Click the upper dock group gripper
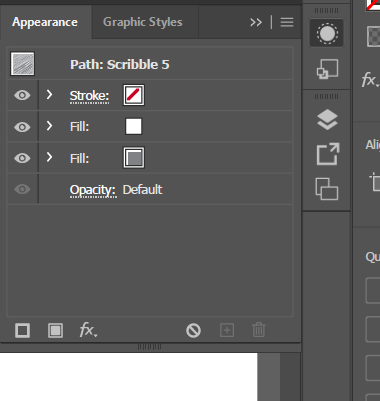Viewport: 380px width, 401px height. point(326,11)
